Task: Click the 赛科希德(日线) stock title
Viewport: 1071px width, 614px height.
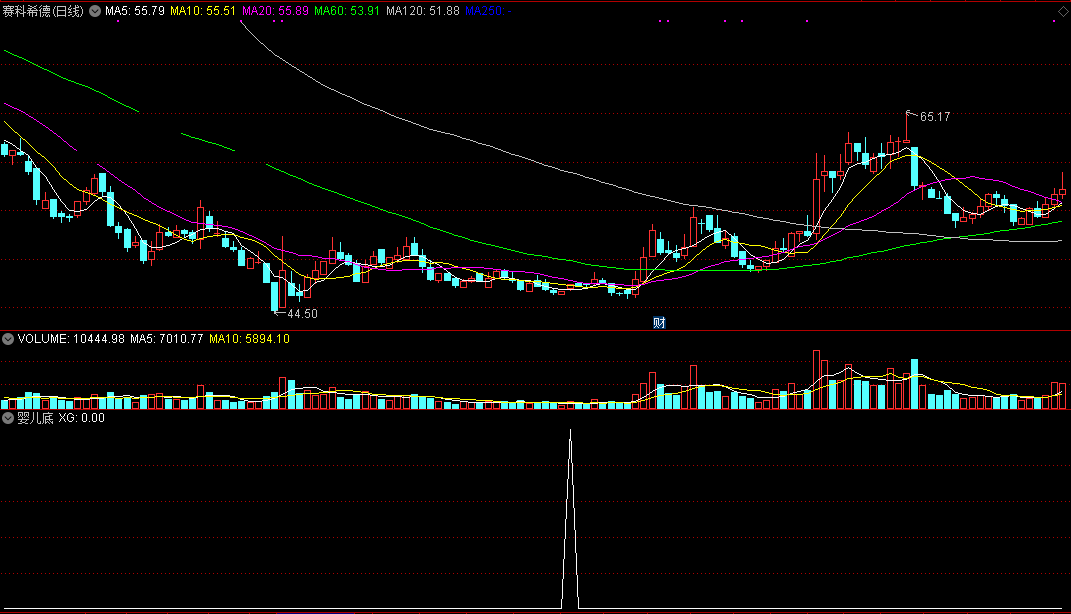Action: 43,11
